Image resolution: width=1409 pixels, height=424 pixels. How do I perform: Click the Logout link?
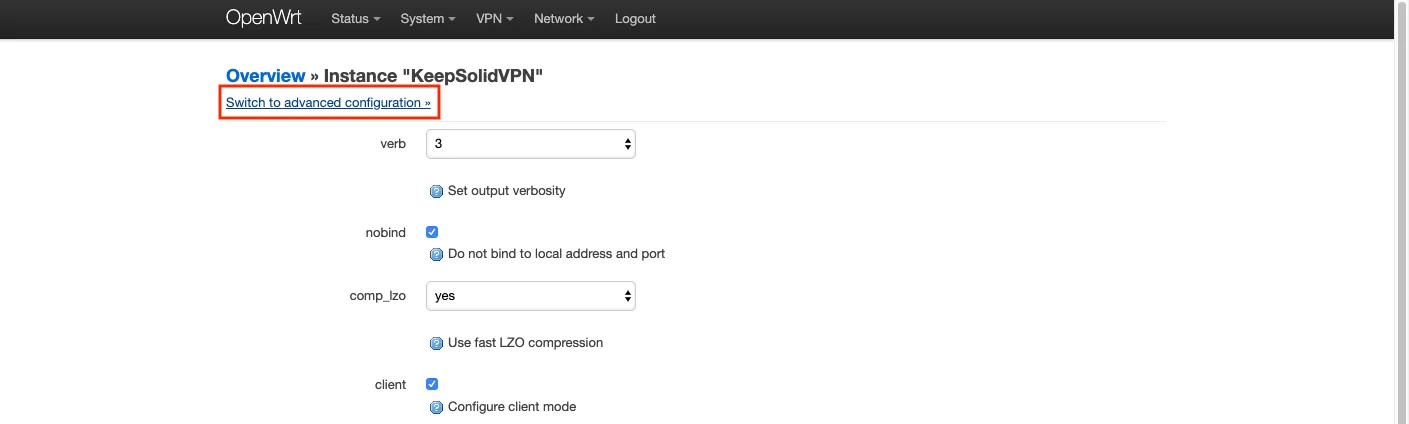[635, 19]
